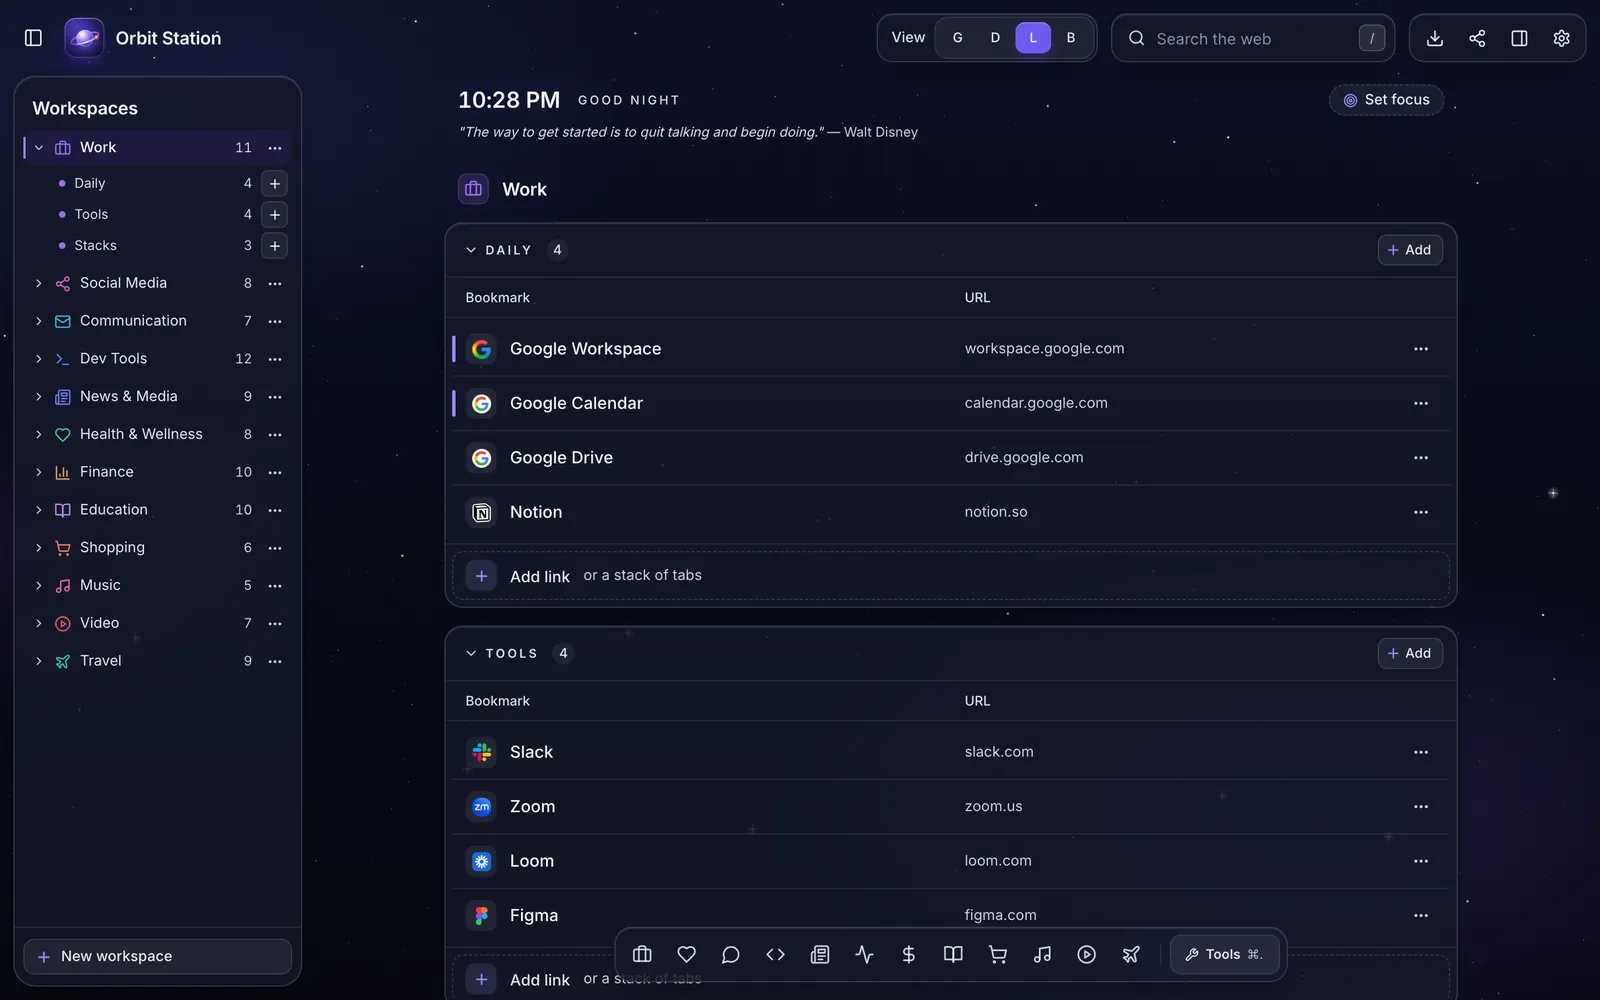1600x1000 pixels.
Task: Jump to Work via dock briefcase icon
Action: click(642, 954)
